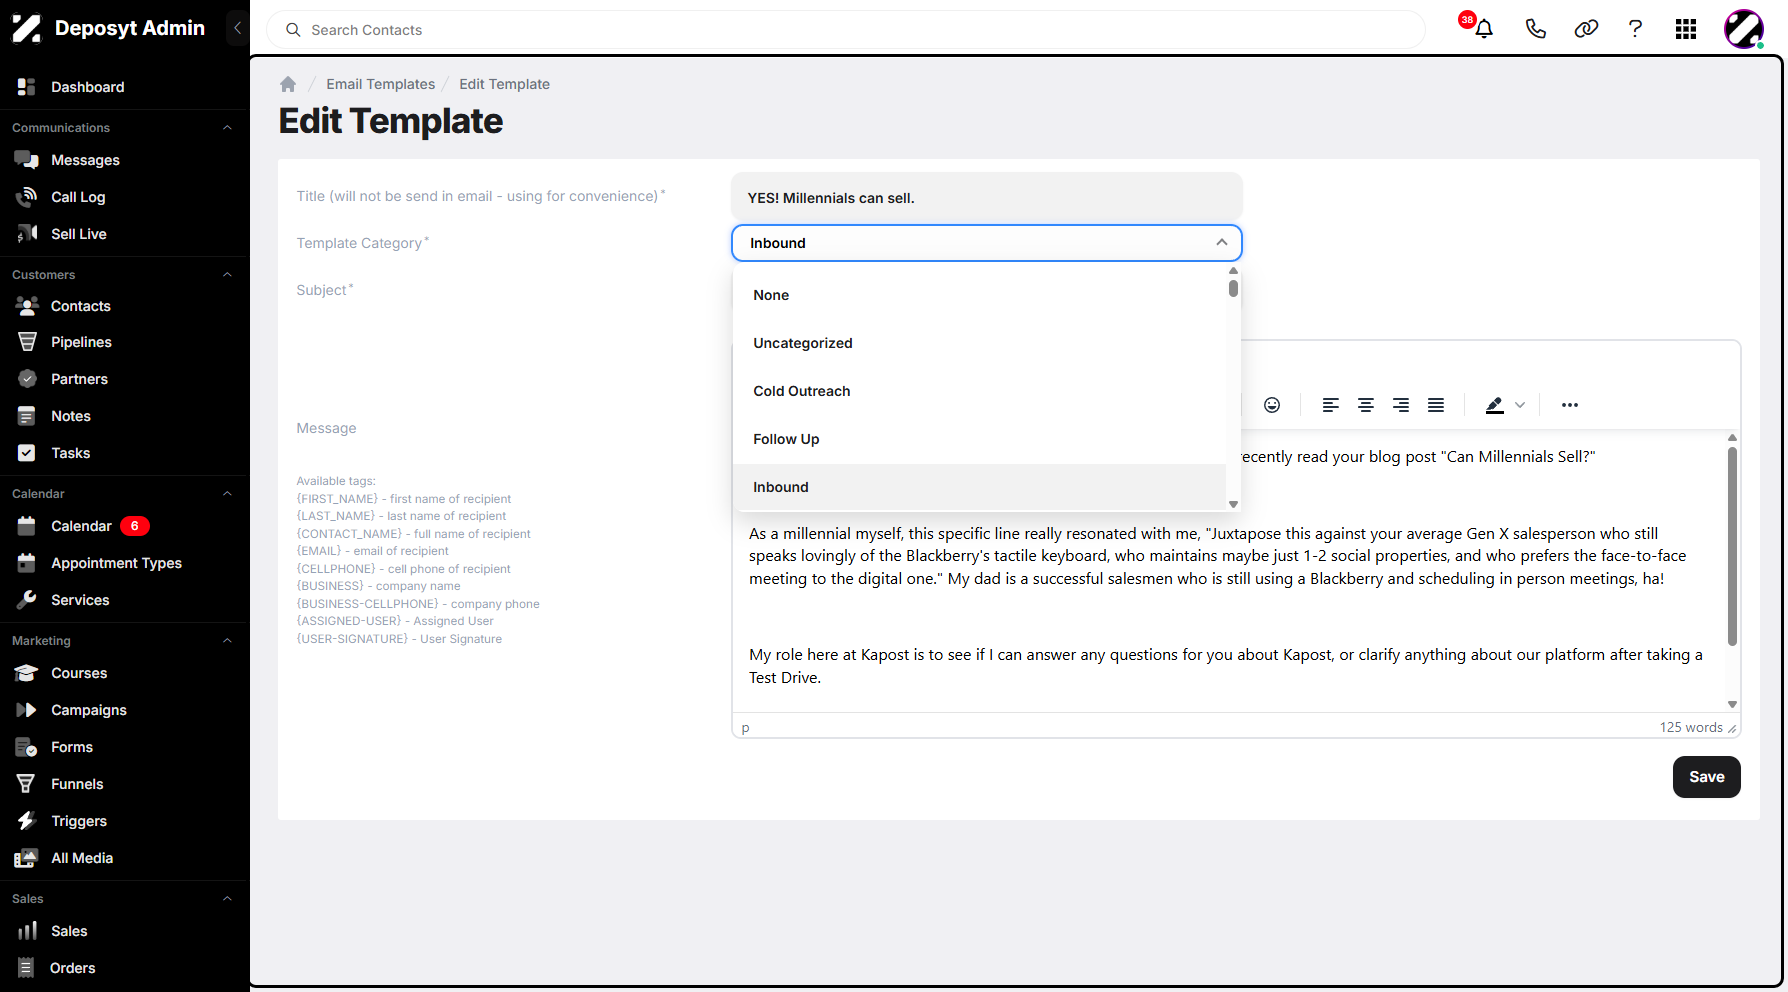Justify text in editor toolbar

click(1436, 405)
